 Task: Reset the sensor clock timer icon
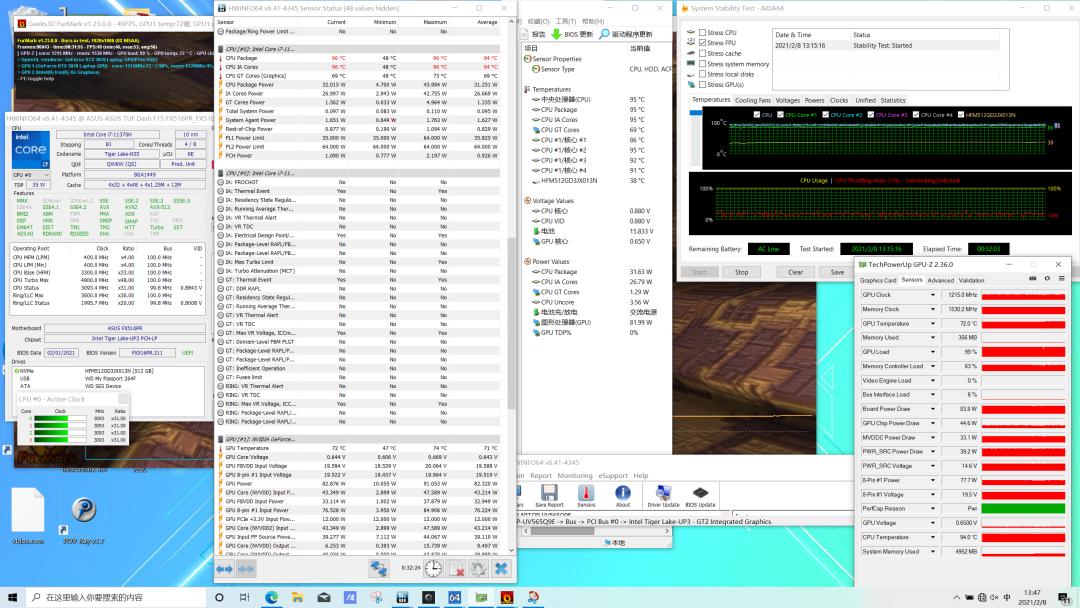click(432, 568)
